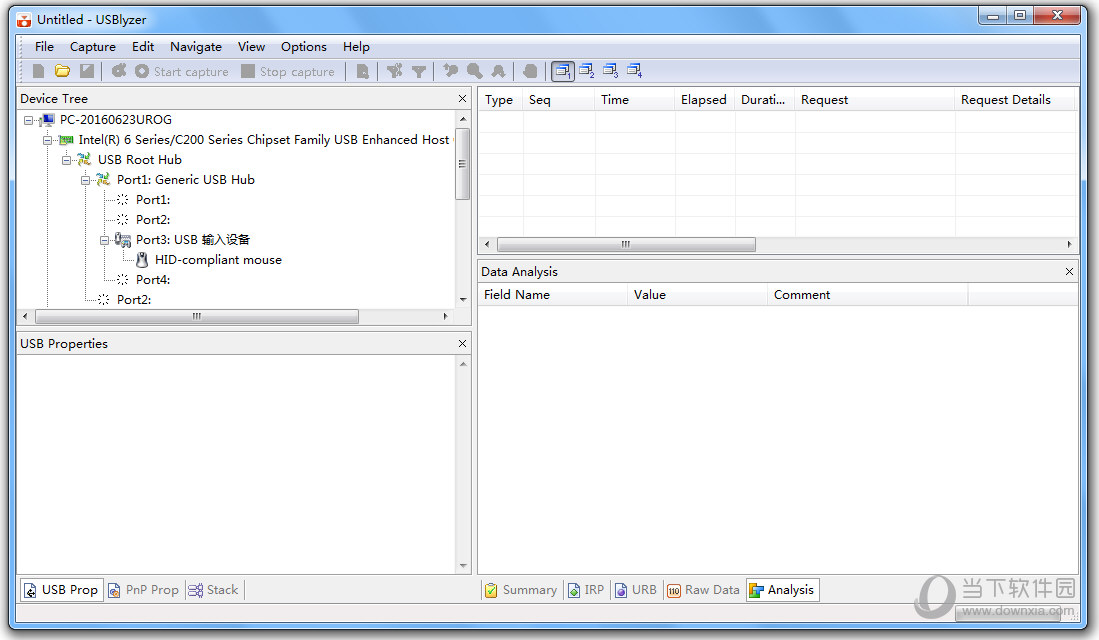
Task: Click the HID-compliant mouse icon
Action: pos(142,260)
